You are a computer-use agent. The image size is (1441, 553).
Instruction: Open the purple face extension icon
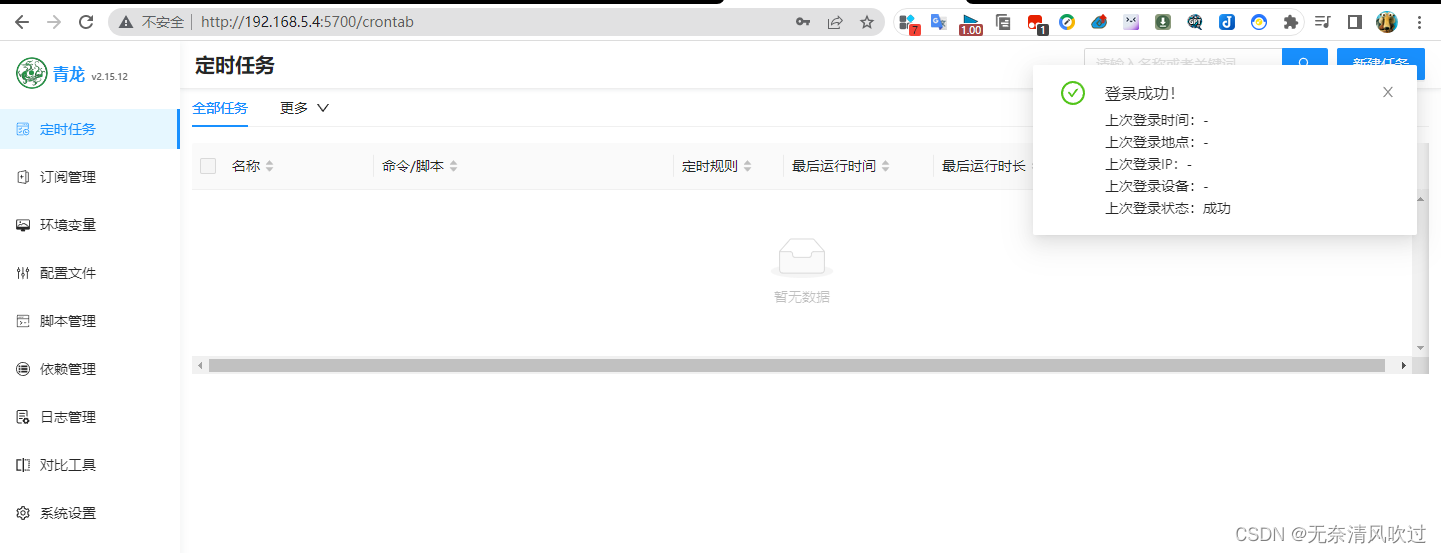click(x=1131, y=22)
